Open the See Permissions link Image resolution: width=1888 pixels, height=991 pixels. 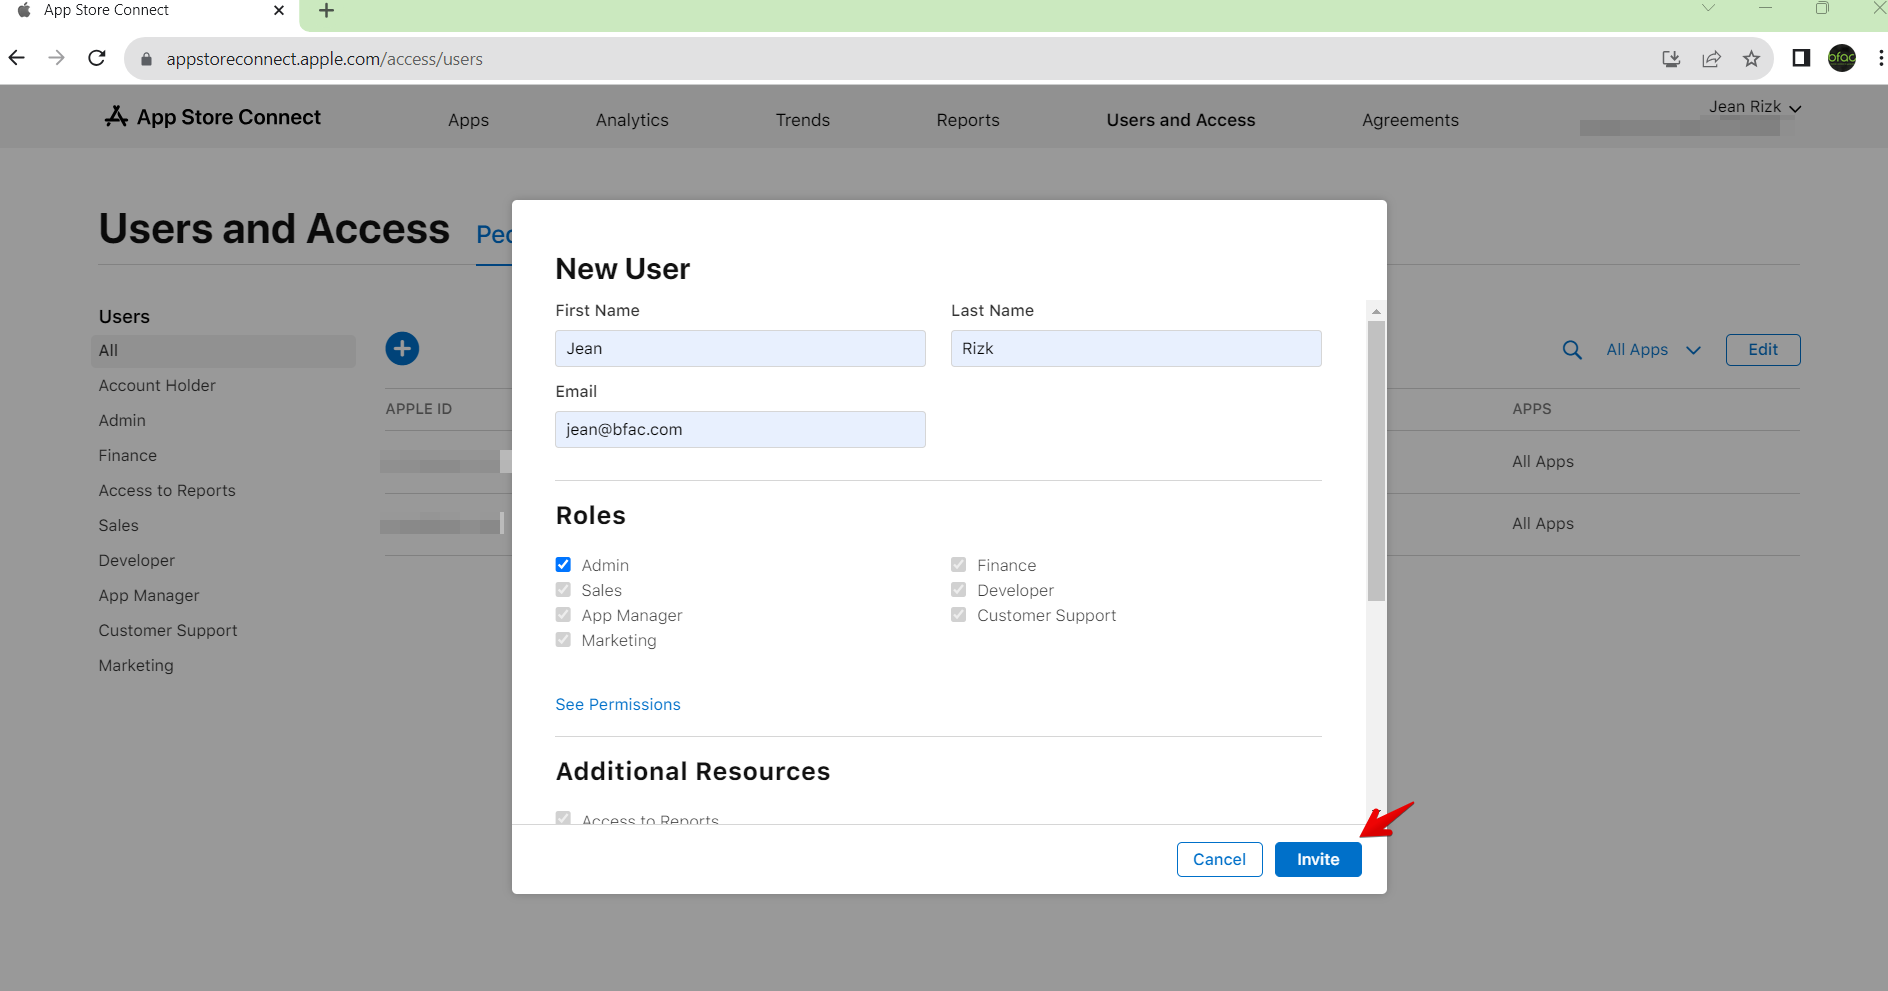pyautogui.click(x=618, y=705)
